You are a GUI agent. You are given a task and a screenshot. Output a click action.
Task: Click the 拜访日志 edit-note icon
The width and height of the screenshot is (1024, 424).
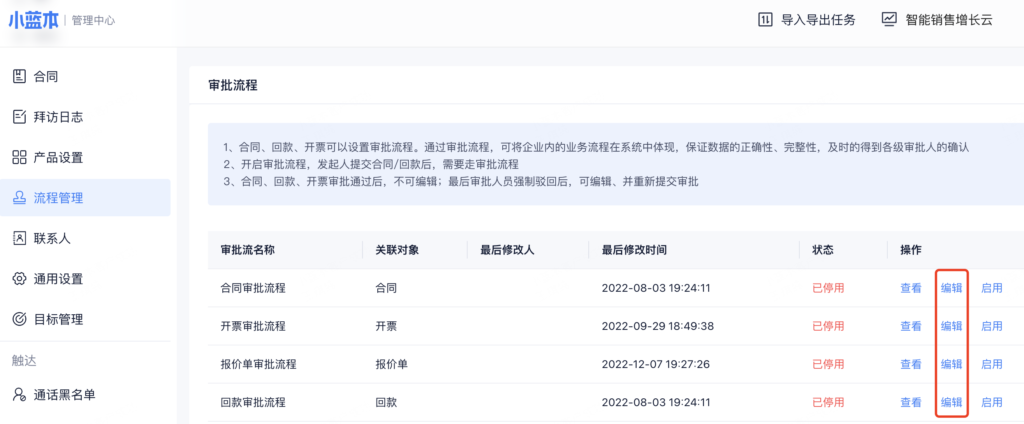coord(19,117)
